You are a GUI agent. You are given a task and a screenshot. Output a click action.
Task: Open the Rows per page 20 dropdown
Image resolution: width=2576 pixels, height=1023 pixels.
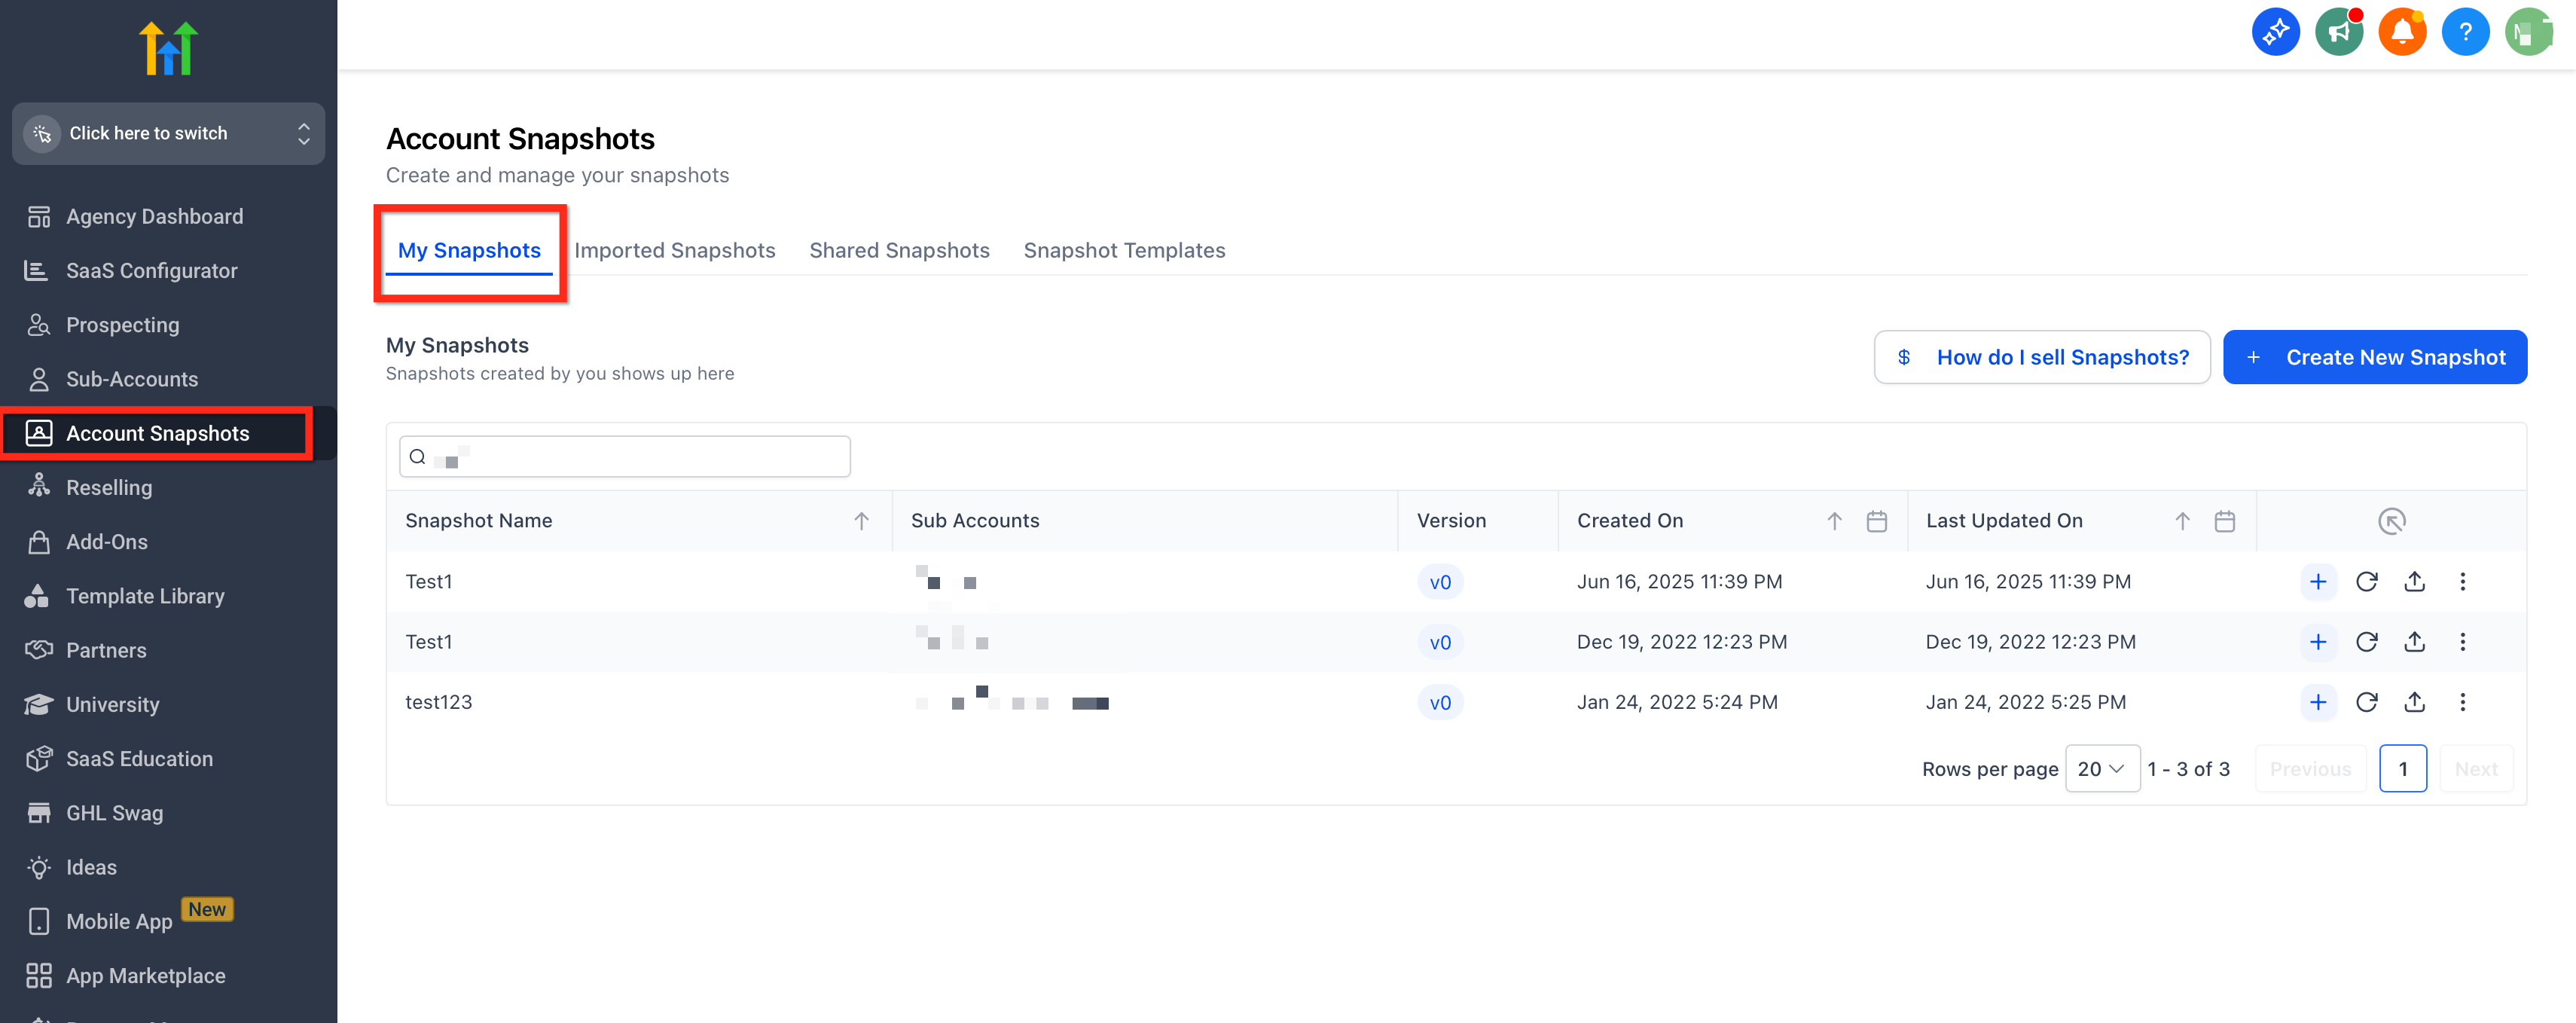[2101, 769]
